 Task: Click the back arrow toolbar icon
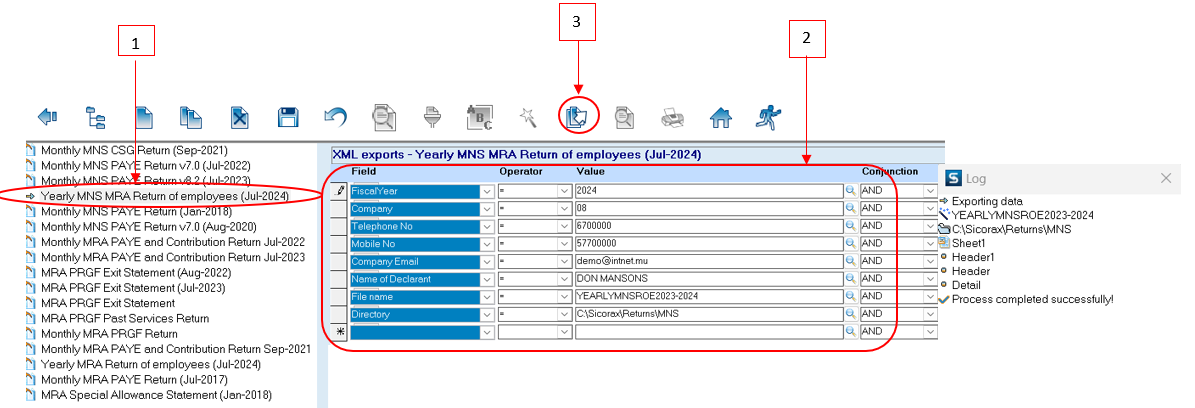(47, 117)
